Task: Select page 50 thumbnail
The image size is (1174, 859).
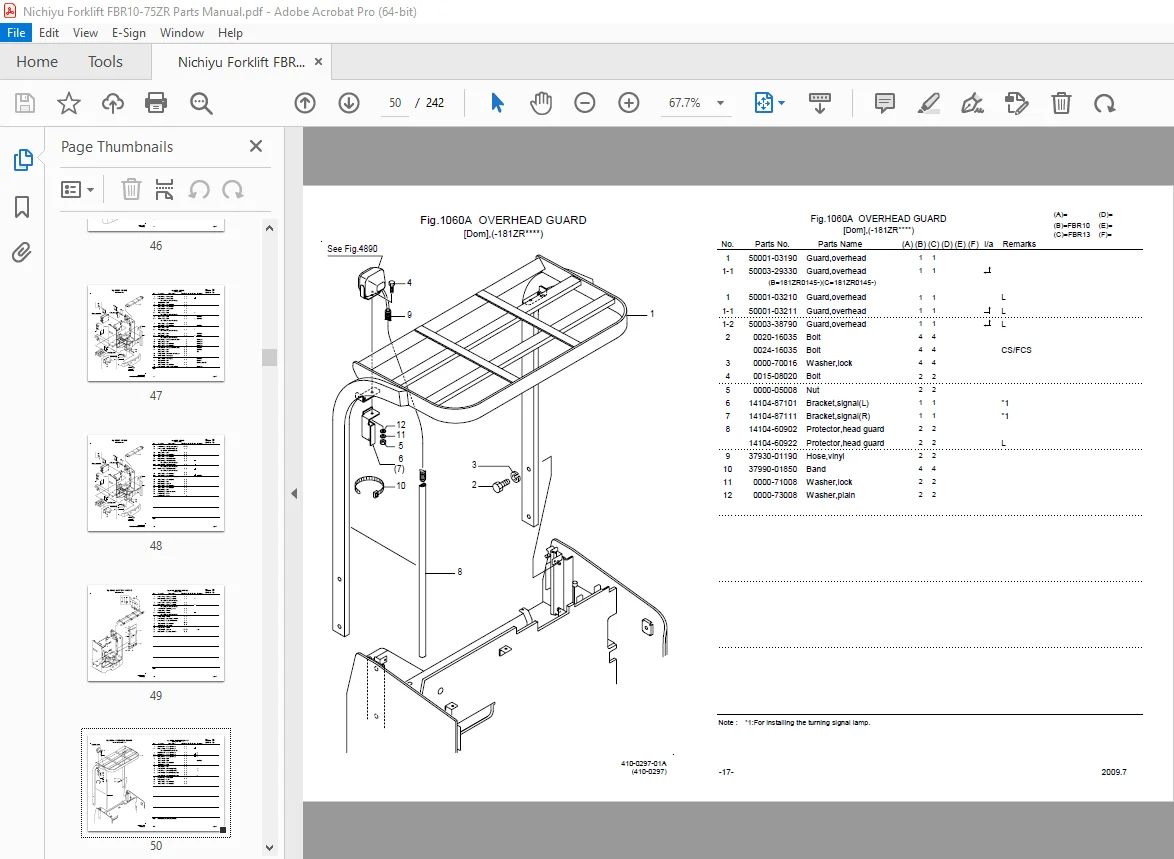Action: click(x=156, y=783)
